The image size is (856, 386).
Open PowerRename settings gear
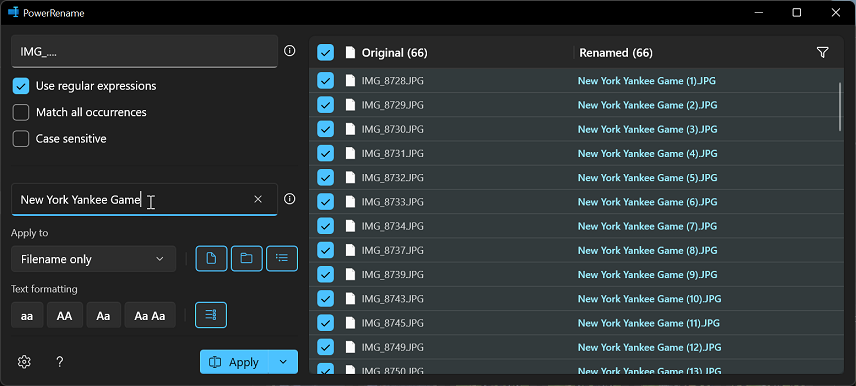point(24,361)
